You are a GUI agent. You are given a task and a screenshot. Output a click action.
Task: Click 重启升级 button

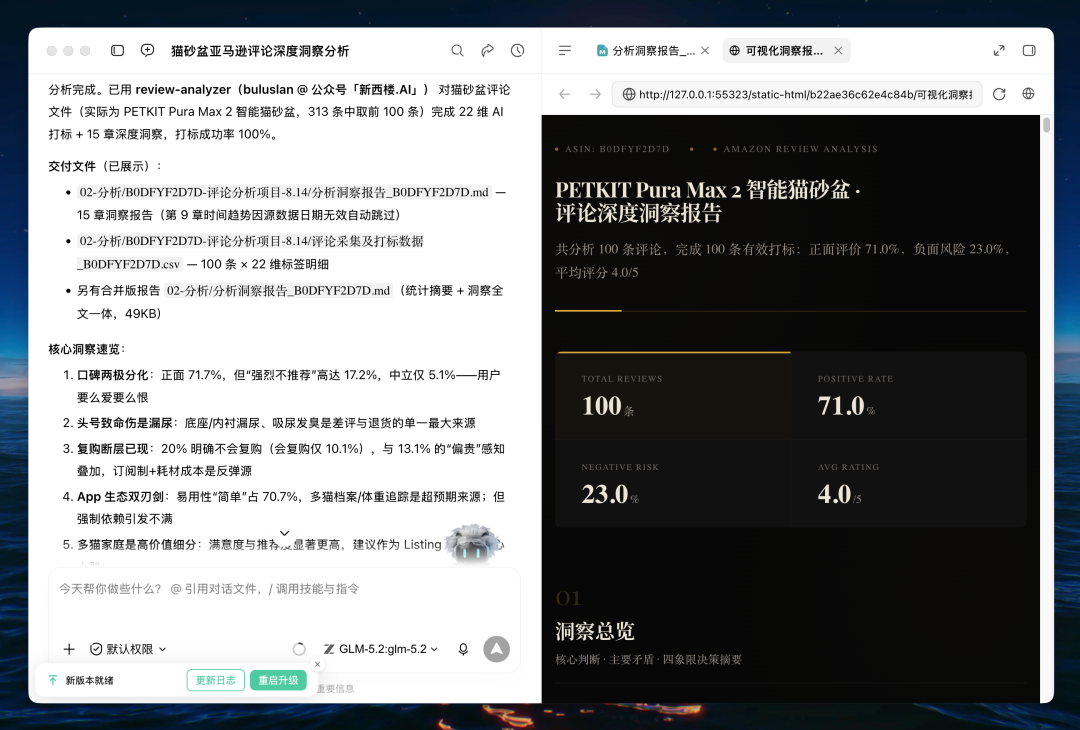278,680
